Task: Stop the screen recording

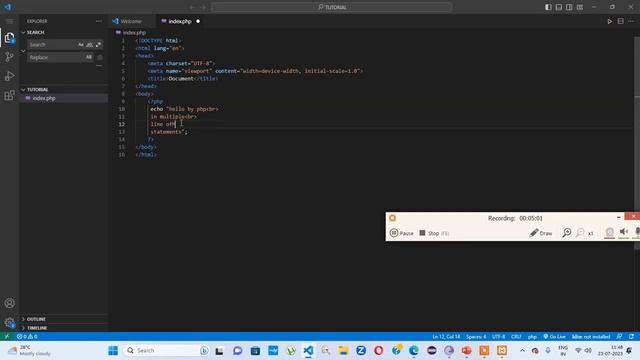Action: click(x=434, y=233)
